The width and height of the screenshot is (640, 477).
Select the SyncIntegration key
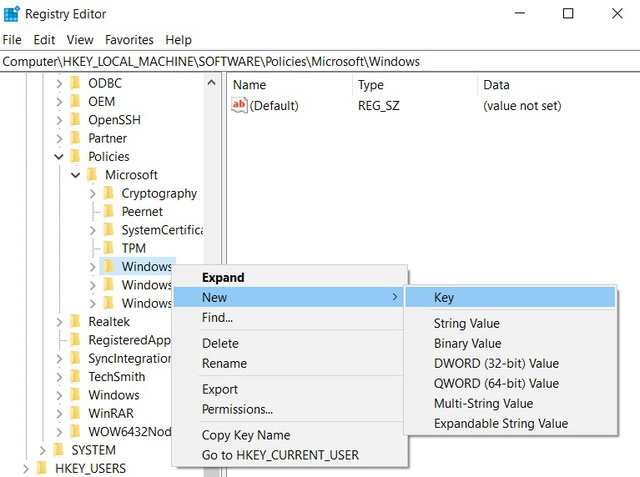pos(130,358)
